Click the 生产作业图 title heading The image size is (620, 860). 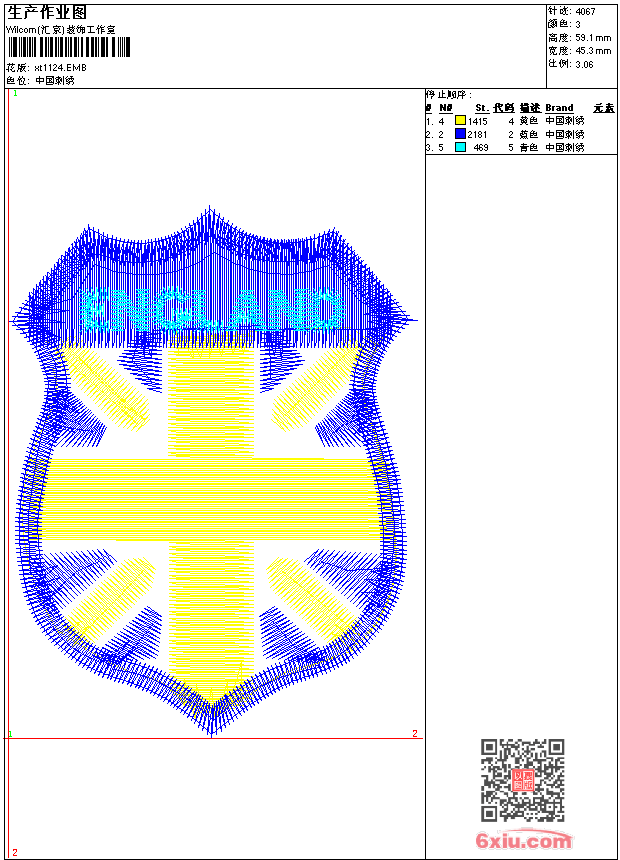(47, 12)
